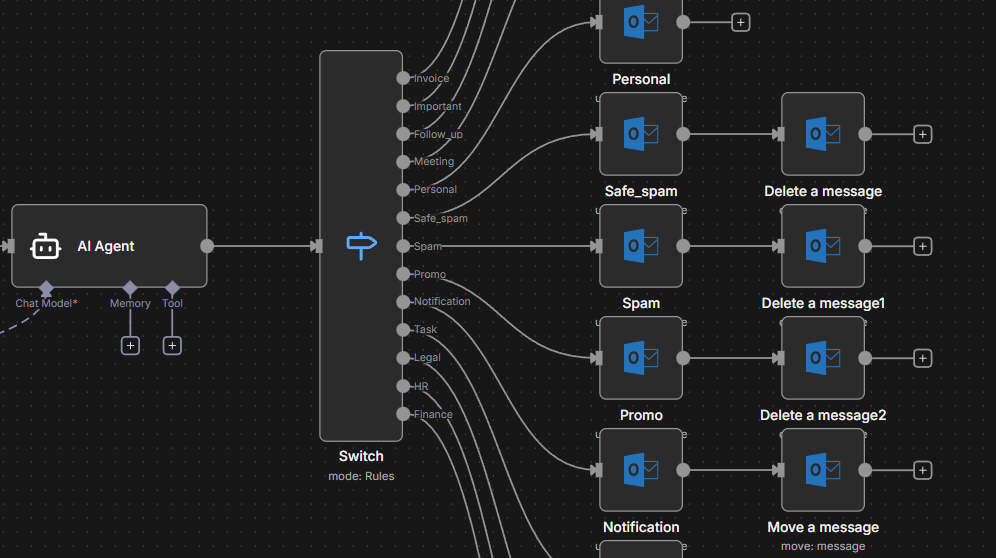Open the Notification Outlook node
996x558 pixels.
tap(640, 470)
